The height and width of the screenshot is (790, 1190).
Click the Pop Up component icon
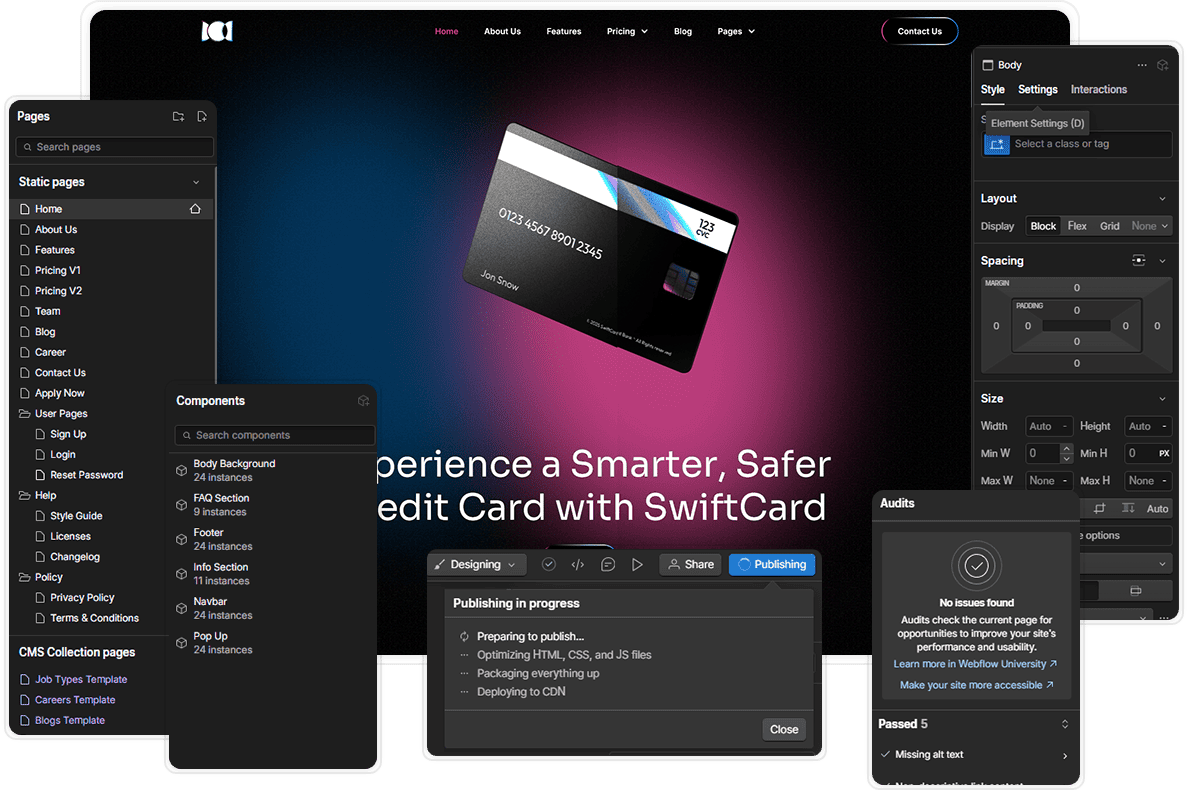tap(181, 643)
